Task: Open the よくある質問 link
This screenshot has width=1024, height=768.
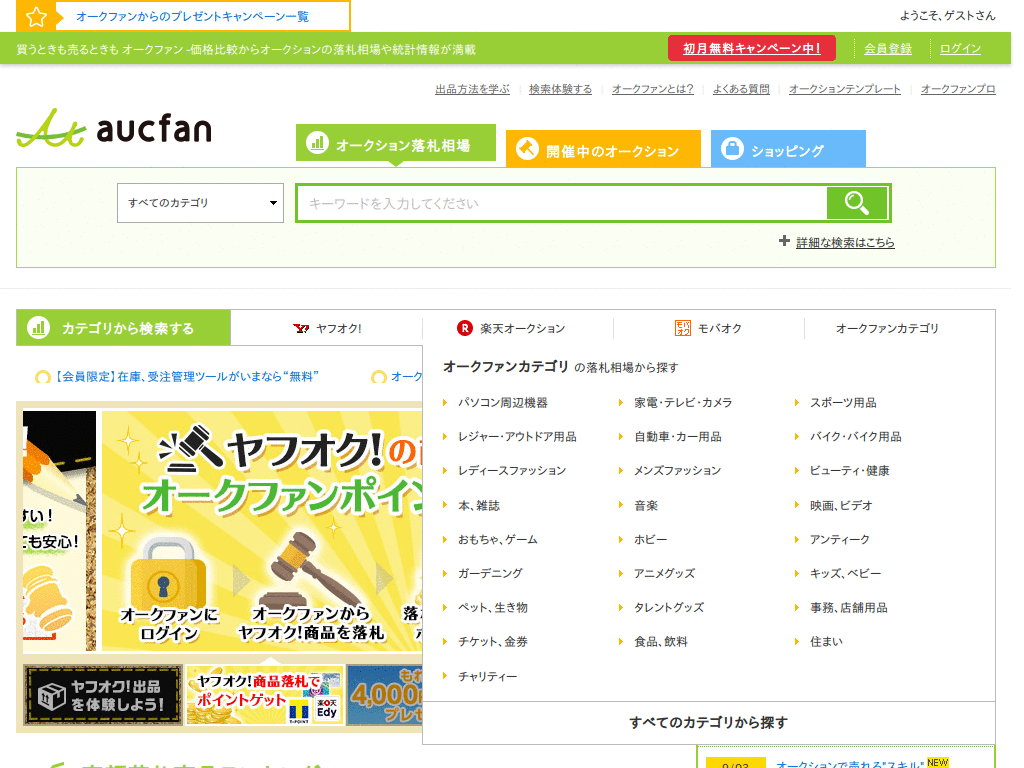Action: [741, 89]
